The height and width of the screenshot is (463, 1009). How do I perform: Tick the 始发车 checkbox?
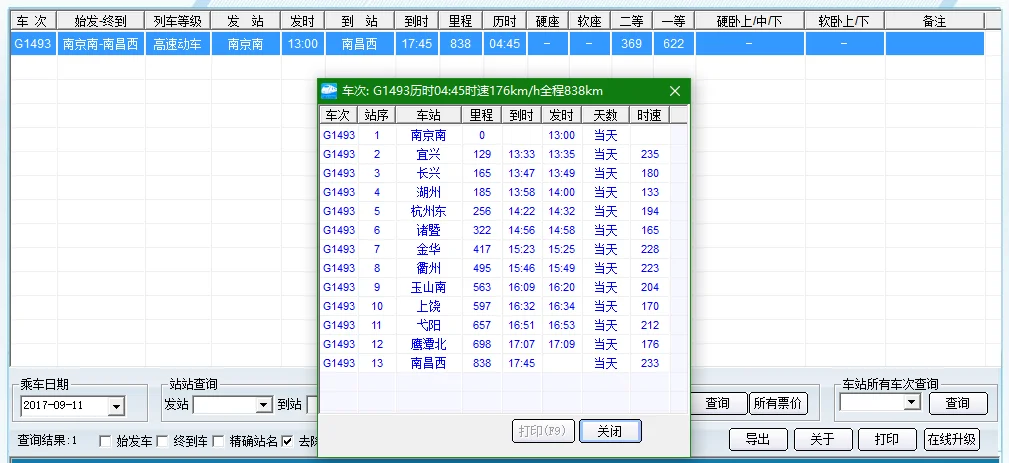pos(105,441)
